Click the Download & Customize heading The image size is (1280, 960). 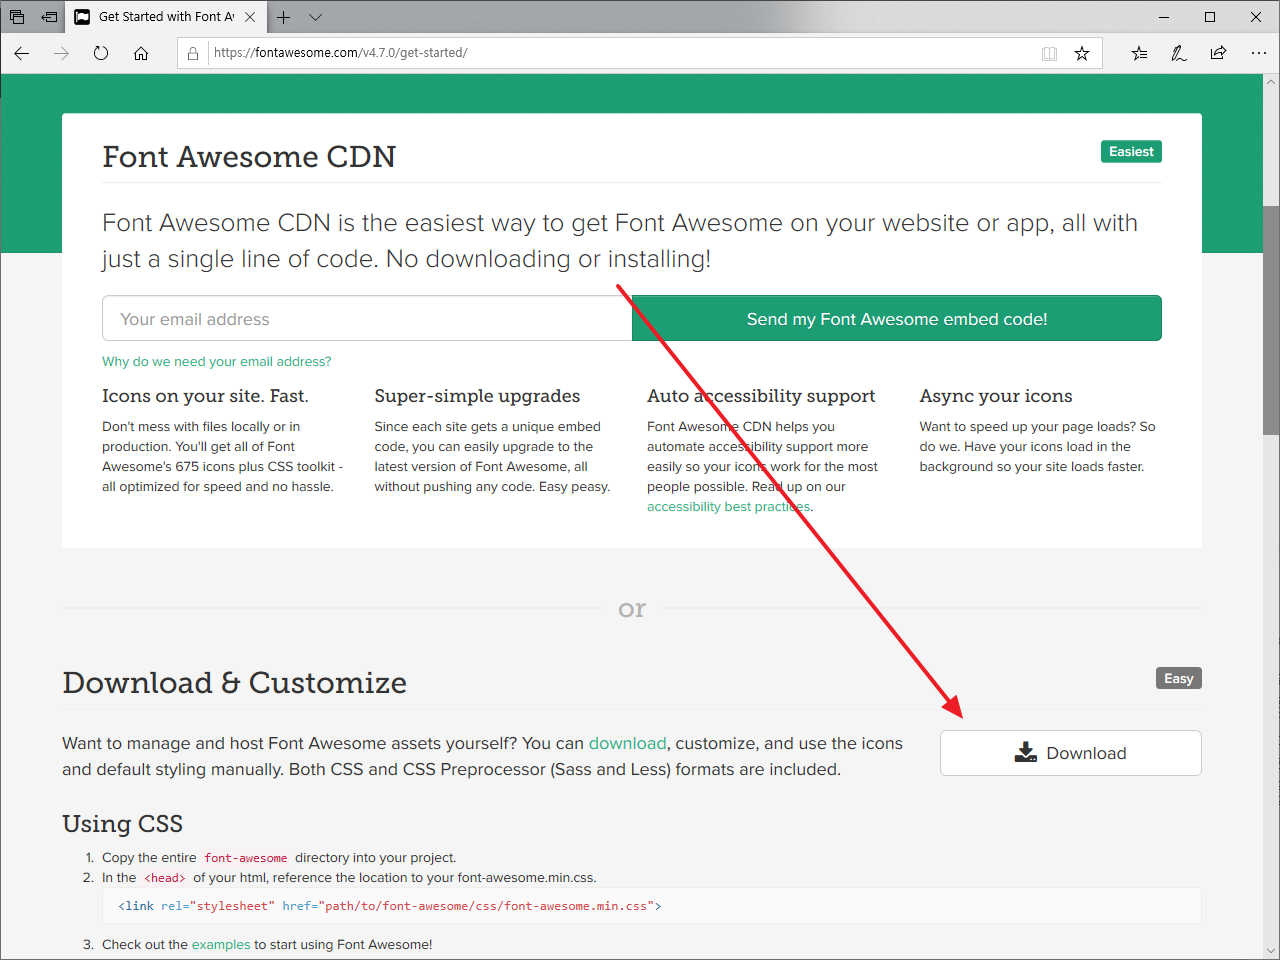click(x=234, y=683)
